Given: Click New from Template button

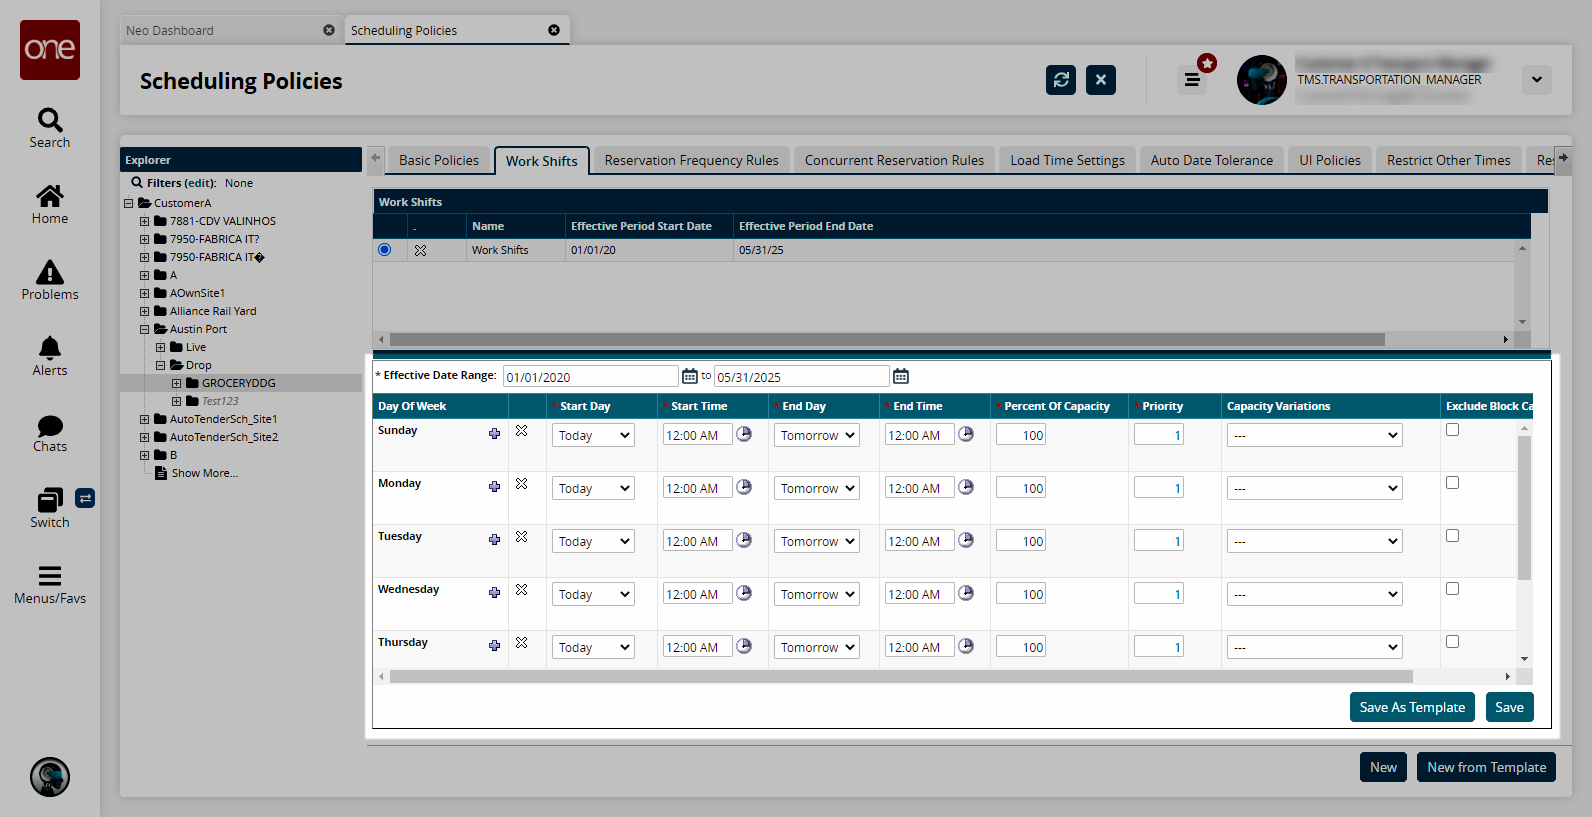Looking at the screenshot, I should pyautogui.click(x=1486, y=767).
